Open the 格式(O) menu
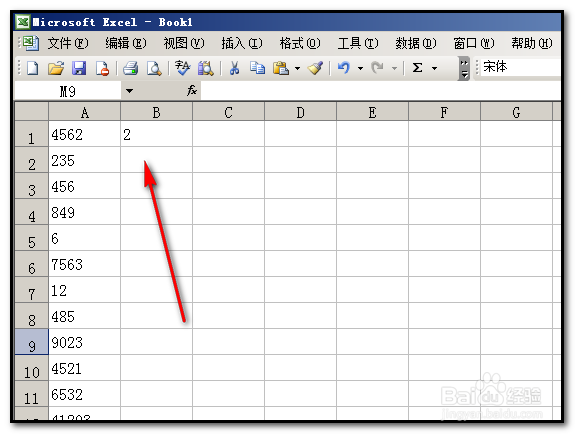The height and width of the screenshot is (434, 575). click(300, 43)
